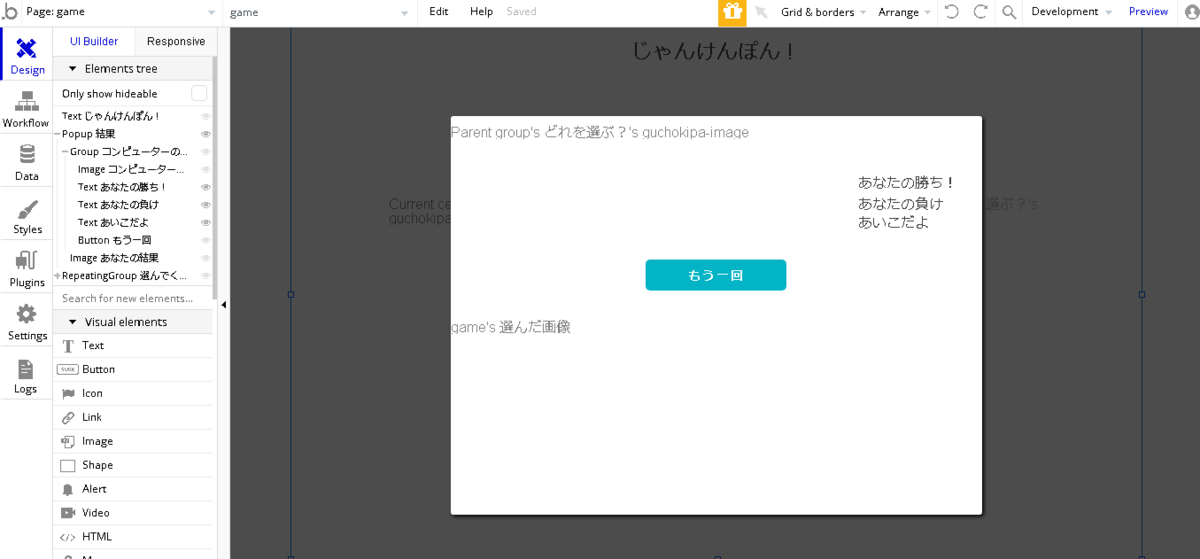
Task: Open the game element picker dropdown
Action: tap(319, 12)
